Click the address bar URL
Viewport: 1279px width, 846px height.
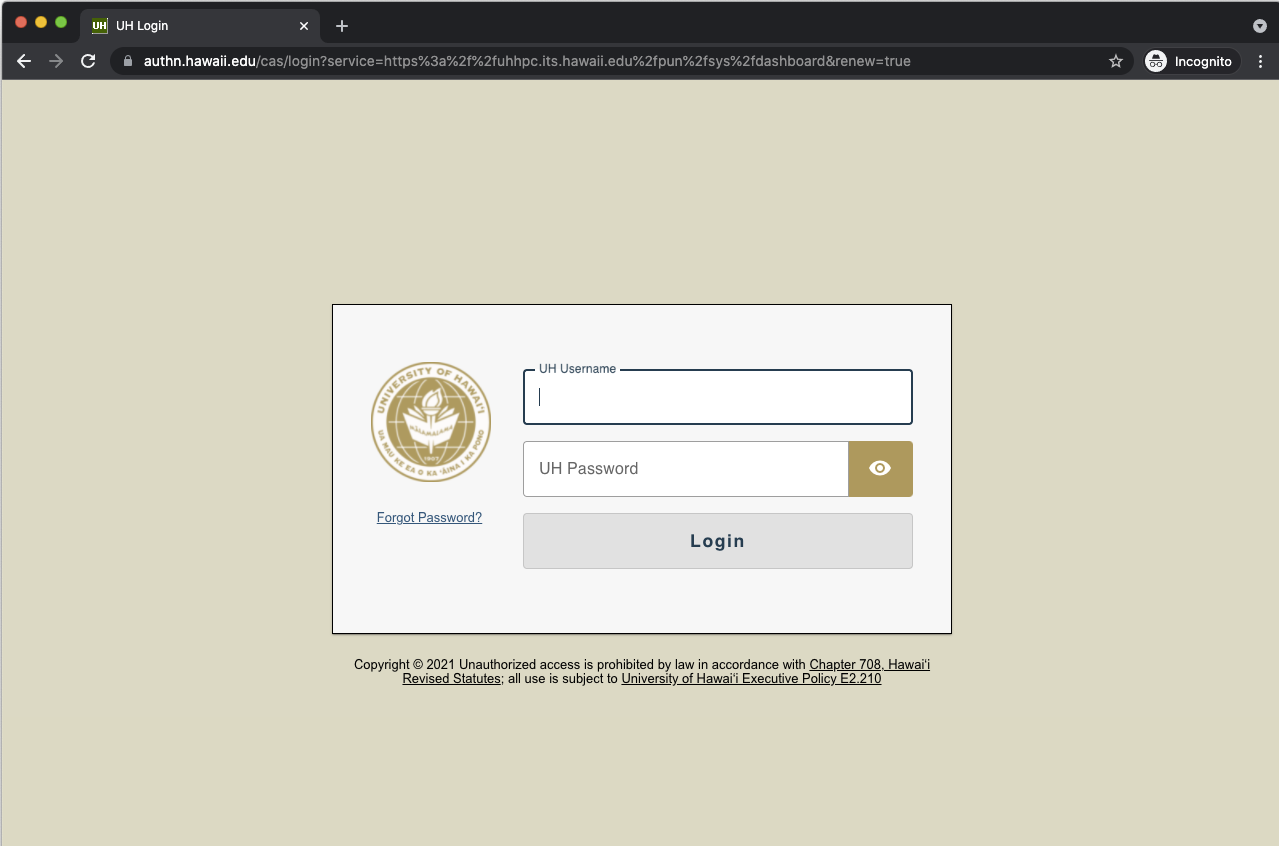(527, 61)
